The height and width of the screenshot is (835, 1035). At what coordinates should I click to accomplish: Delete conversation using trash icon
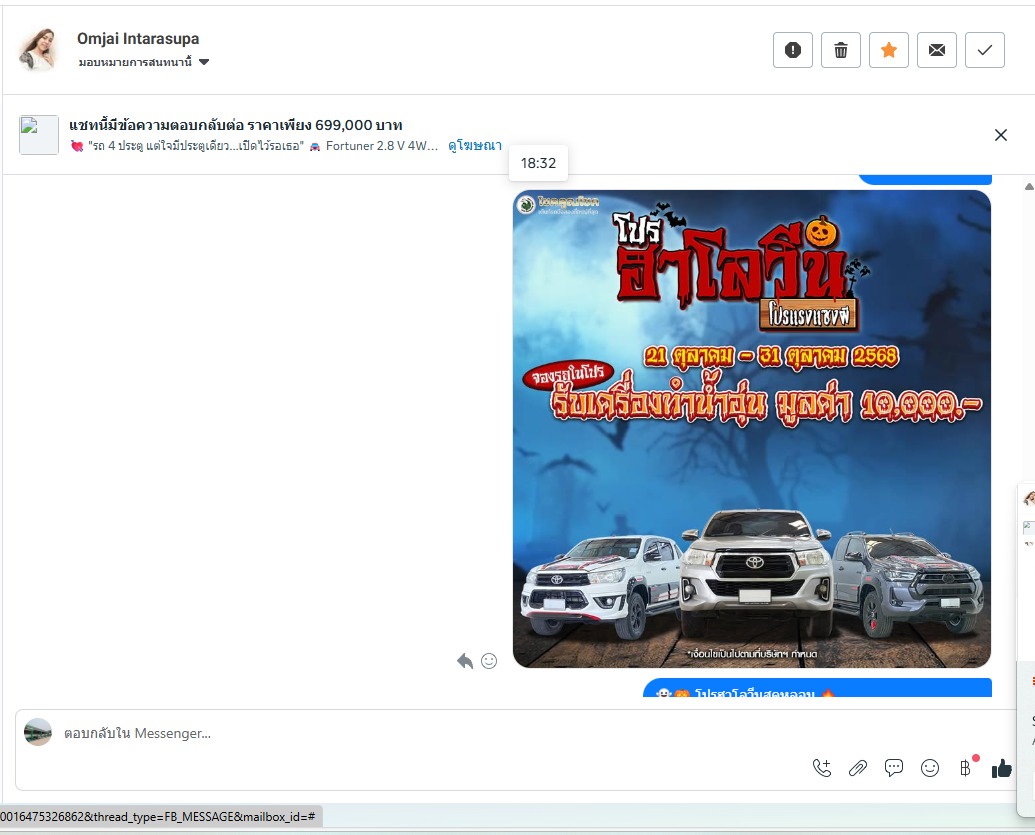841,50
